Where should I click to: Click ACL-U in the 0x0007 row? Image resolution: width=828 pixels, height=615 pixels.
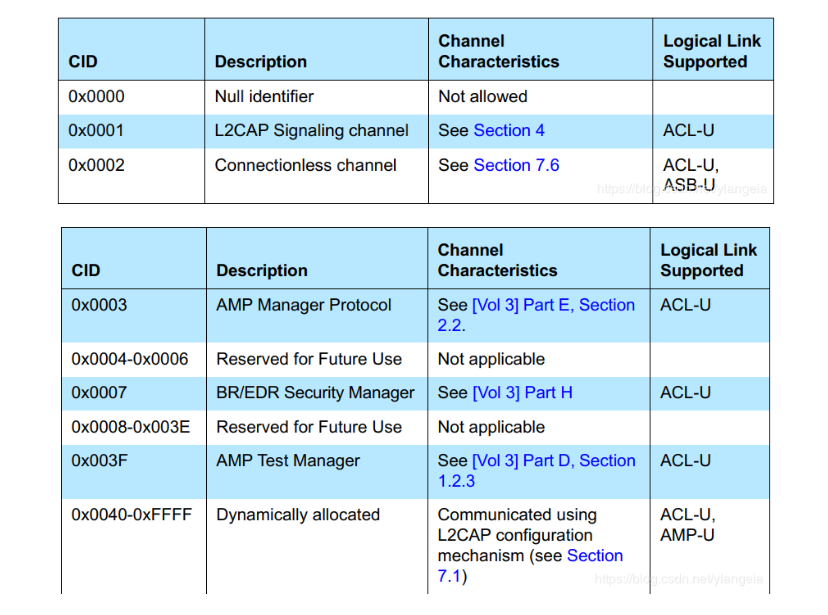point(685,393)
